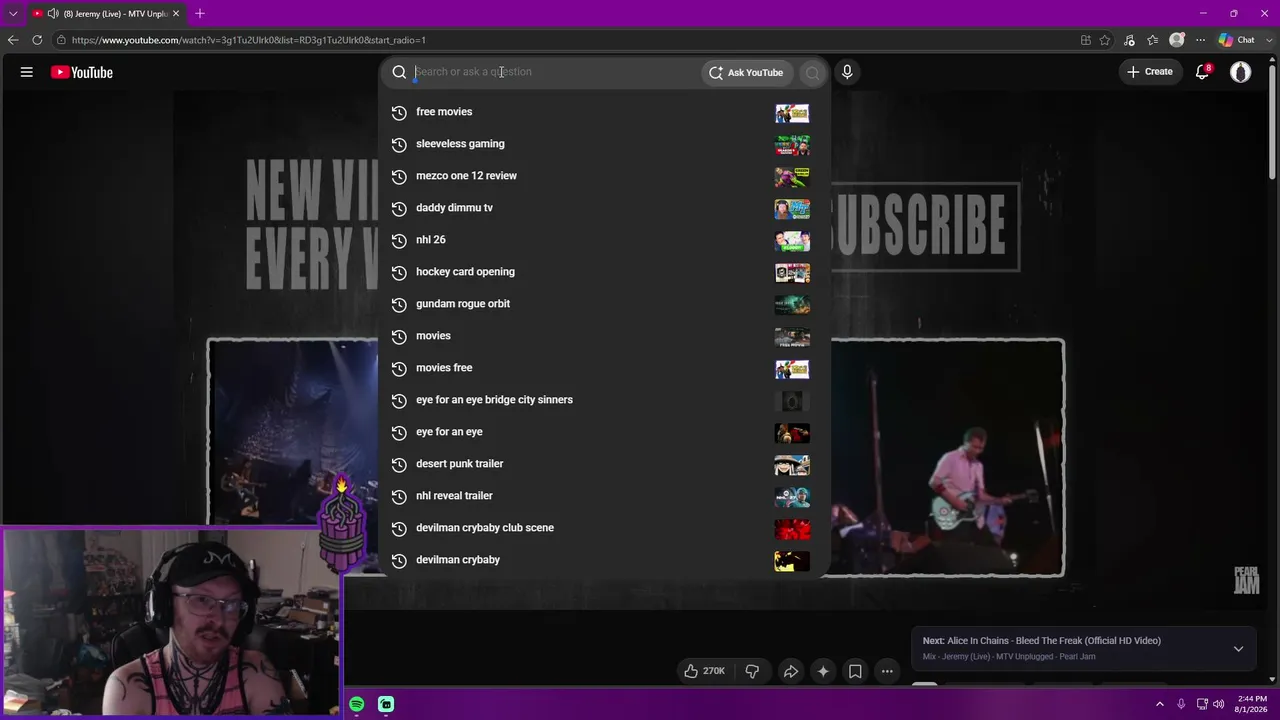The image size is (1280, 720).
Task: Choose the "gundam rogue orbit" suggestion
Action: tap(604, 304)
